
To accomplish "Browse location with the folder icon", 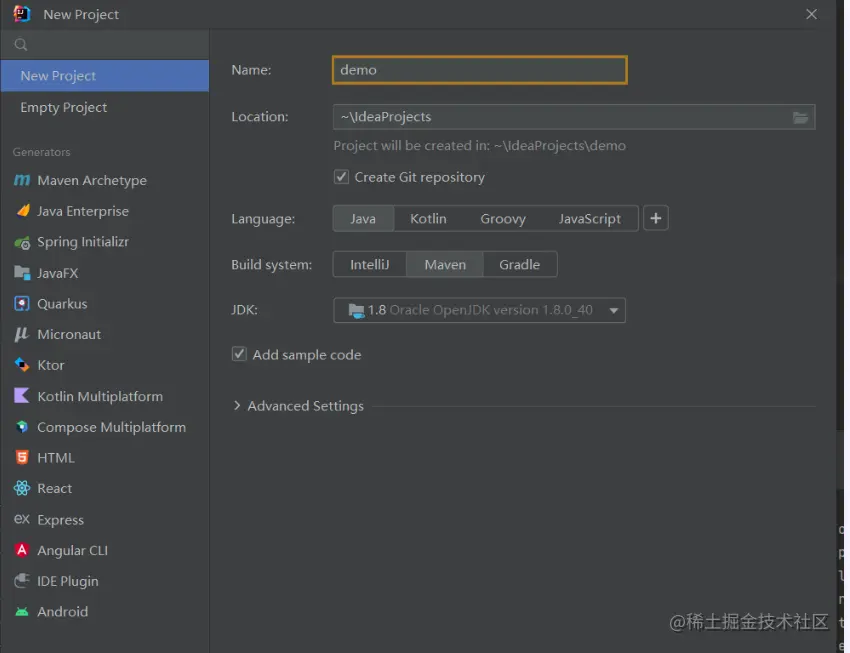I will 800,117.
